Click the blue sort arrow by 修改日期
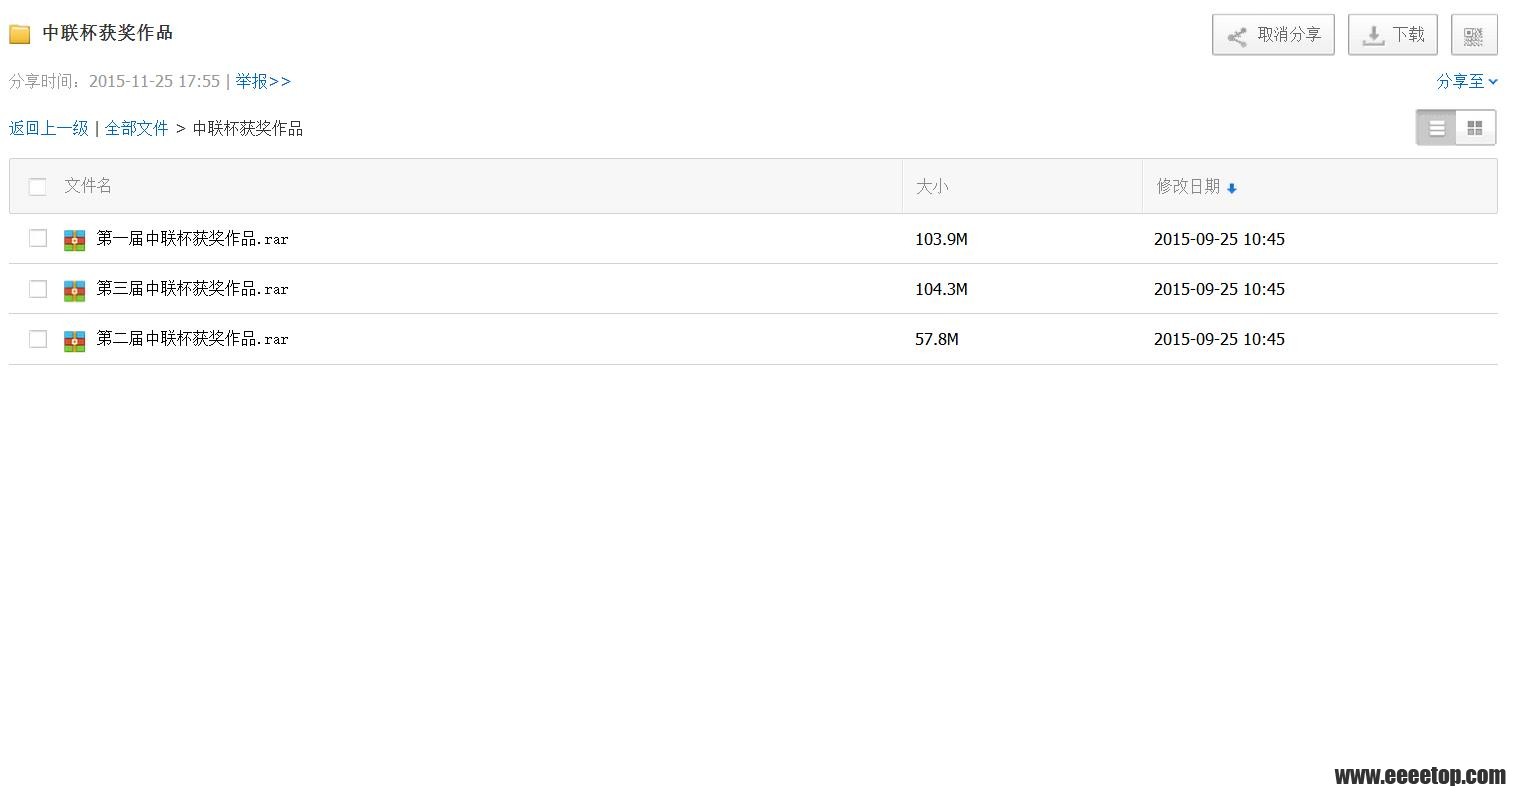 click(1231, 188)
